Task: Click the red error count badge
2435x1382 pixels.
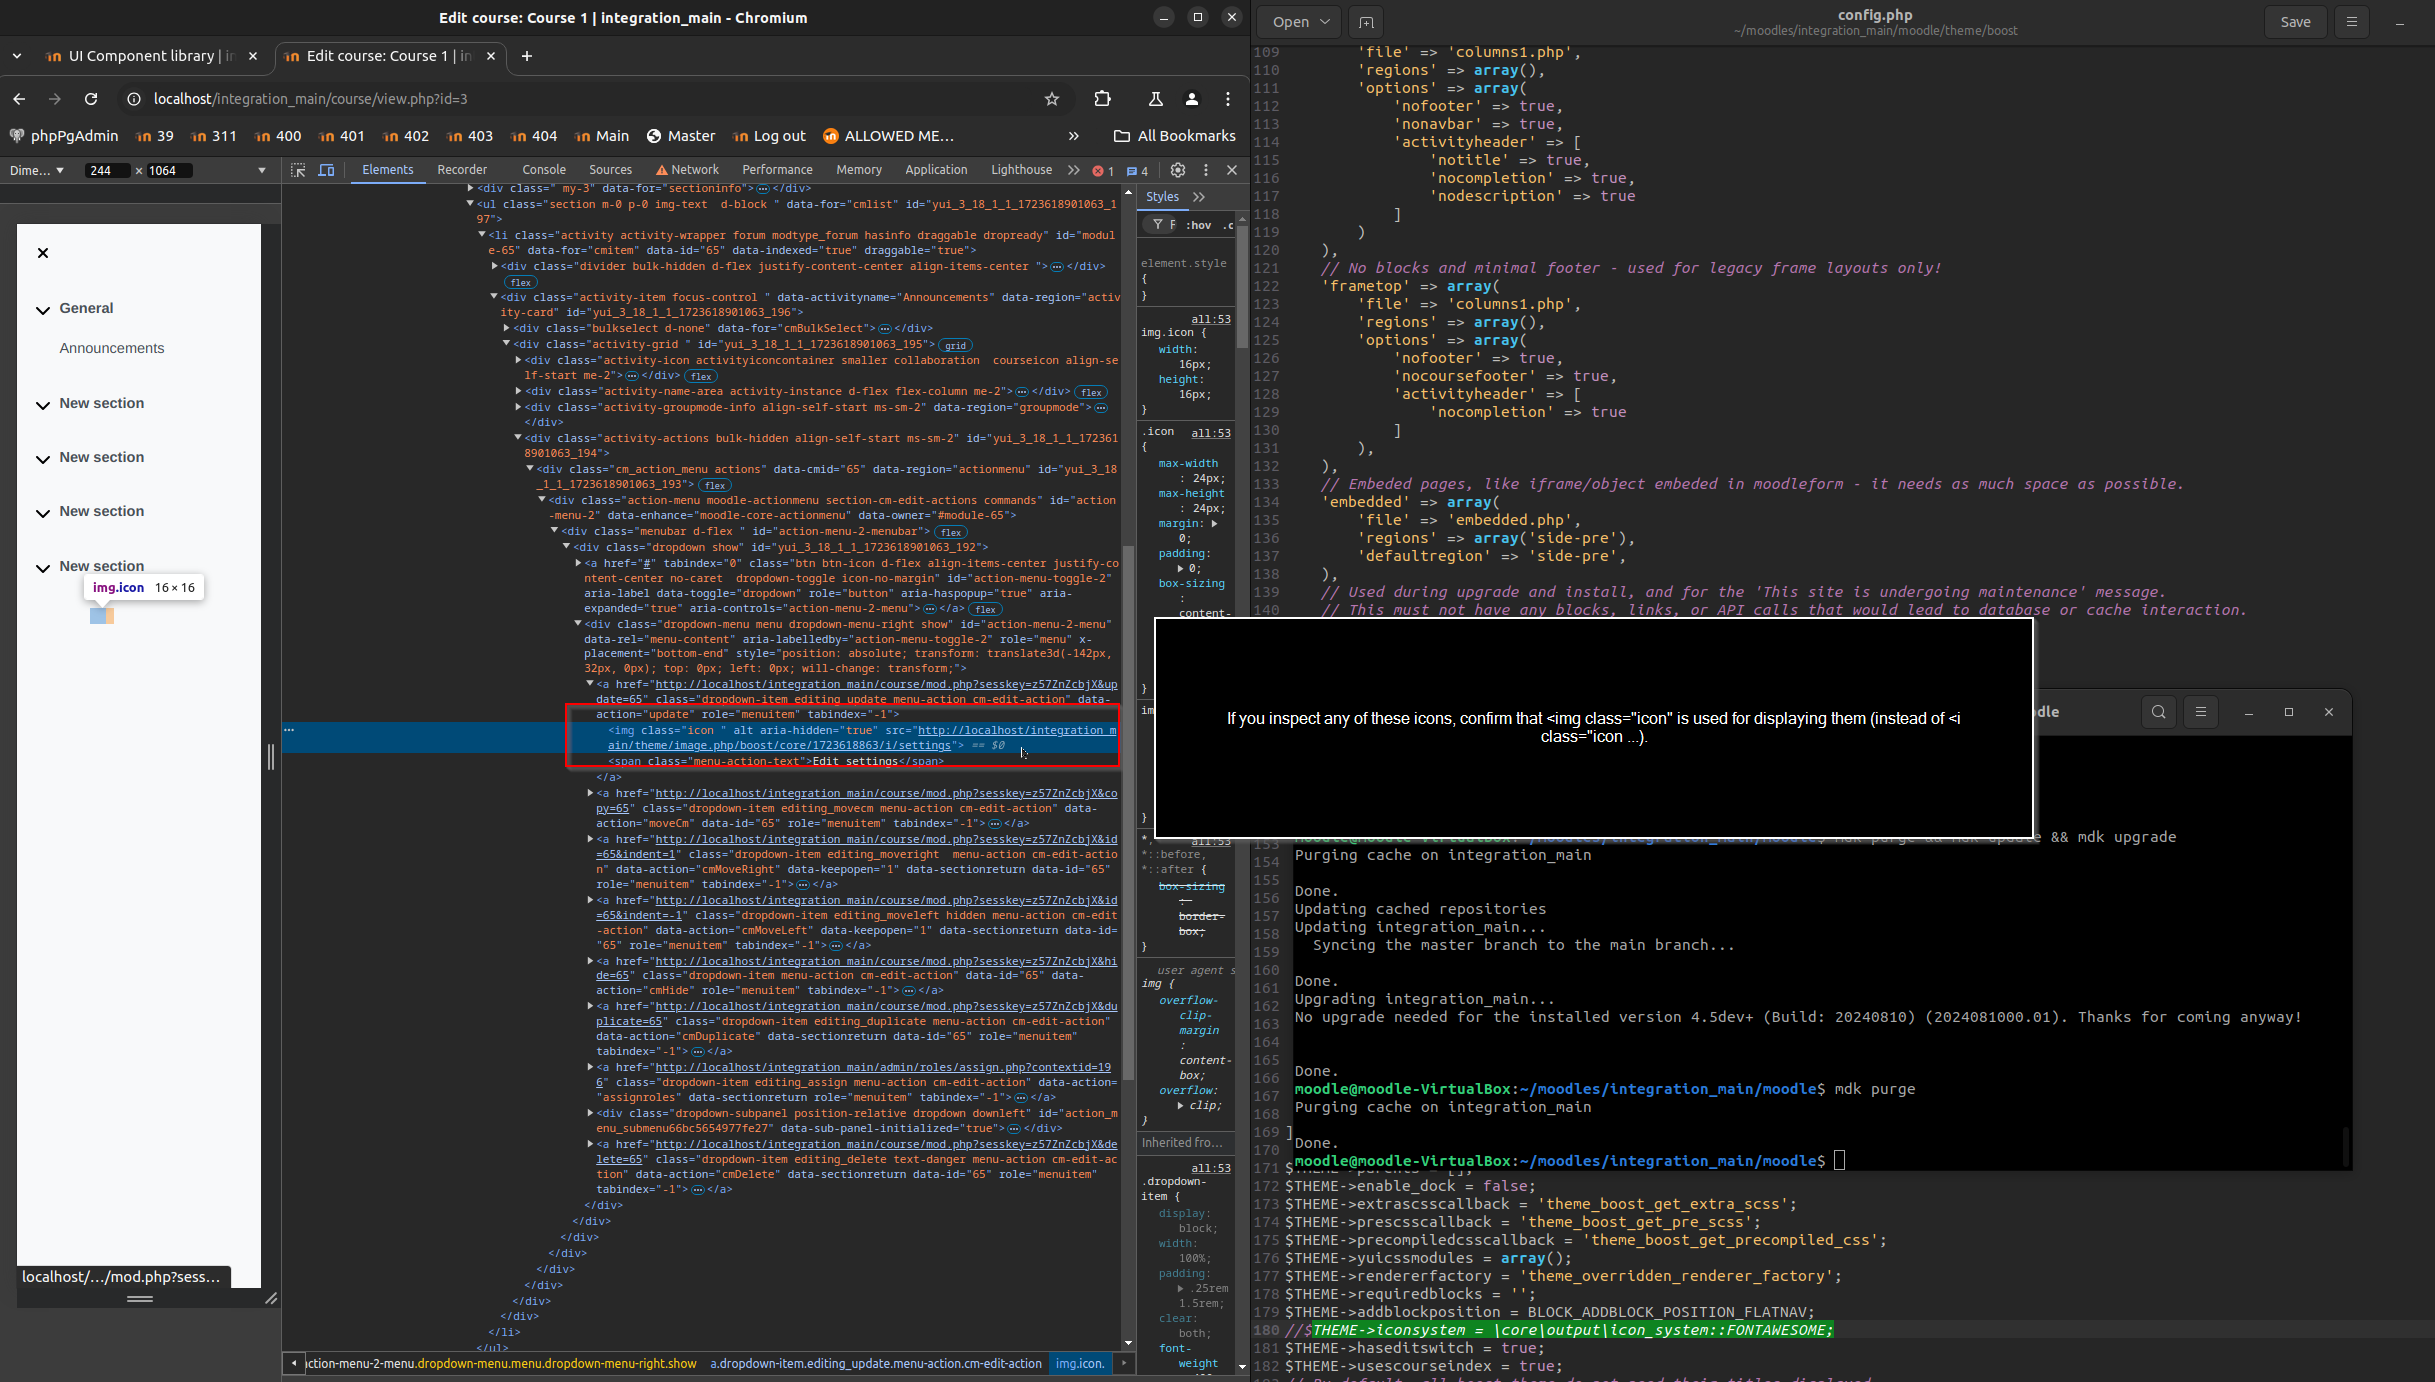Action: pos(1103,171)
